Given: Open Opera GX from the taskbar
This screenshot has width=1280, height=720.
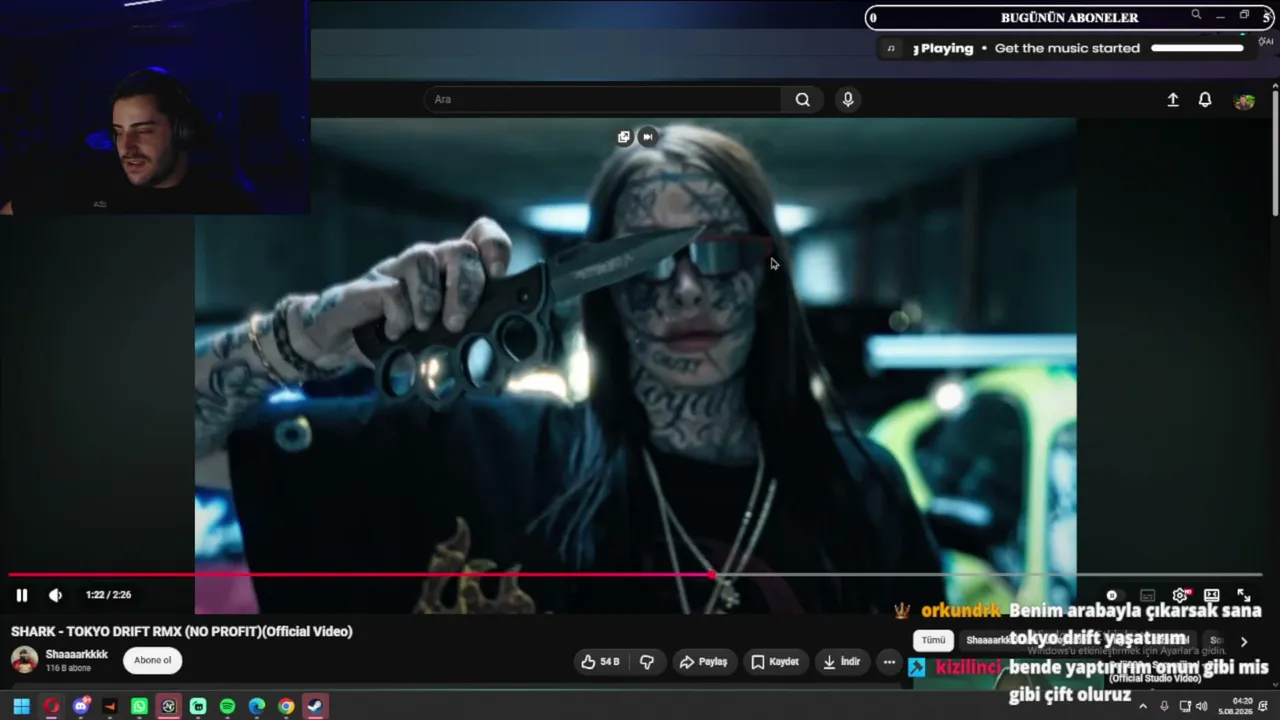Looking at the screenshot, I should (x=51, y=706).
